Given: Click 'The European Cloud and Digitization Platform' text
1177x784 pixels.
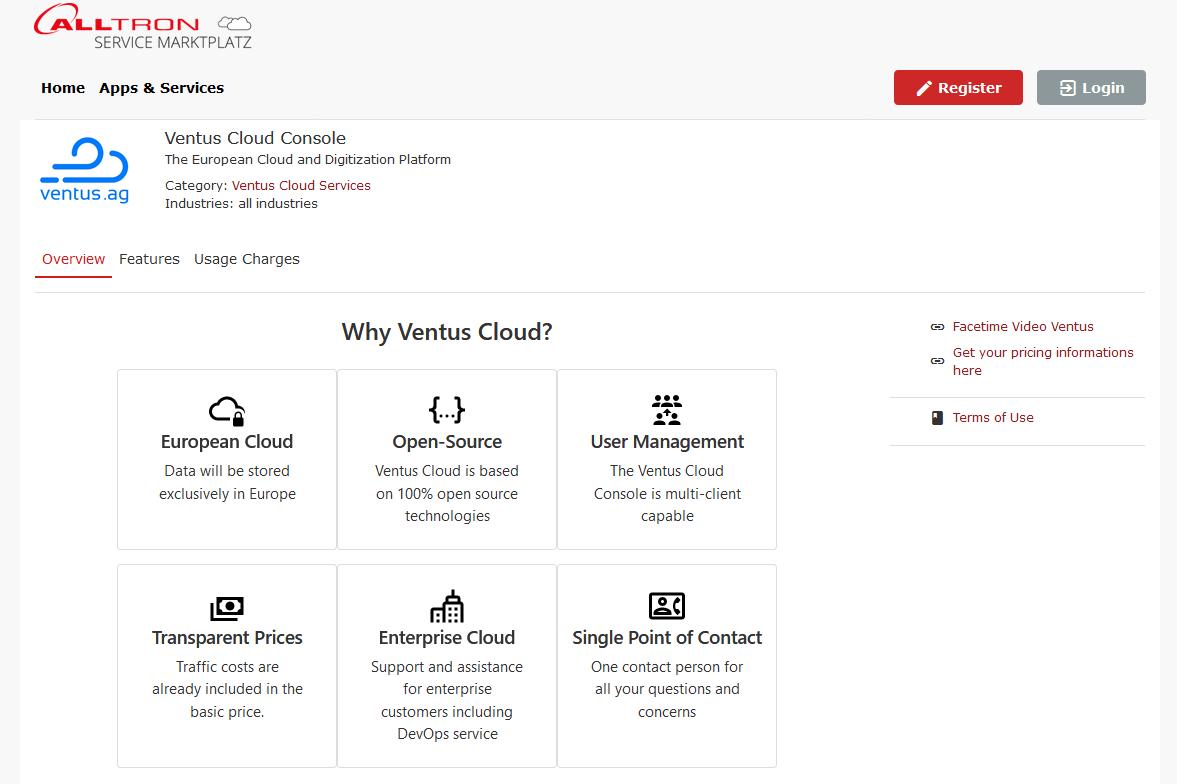Looking at the screenshot, I should pyautogui.click(x=308, y=159).
